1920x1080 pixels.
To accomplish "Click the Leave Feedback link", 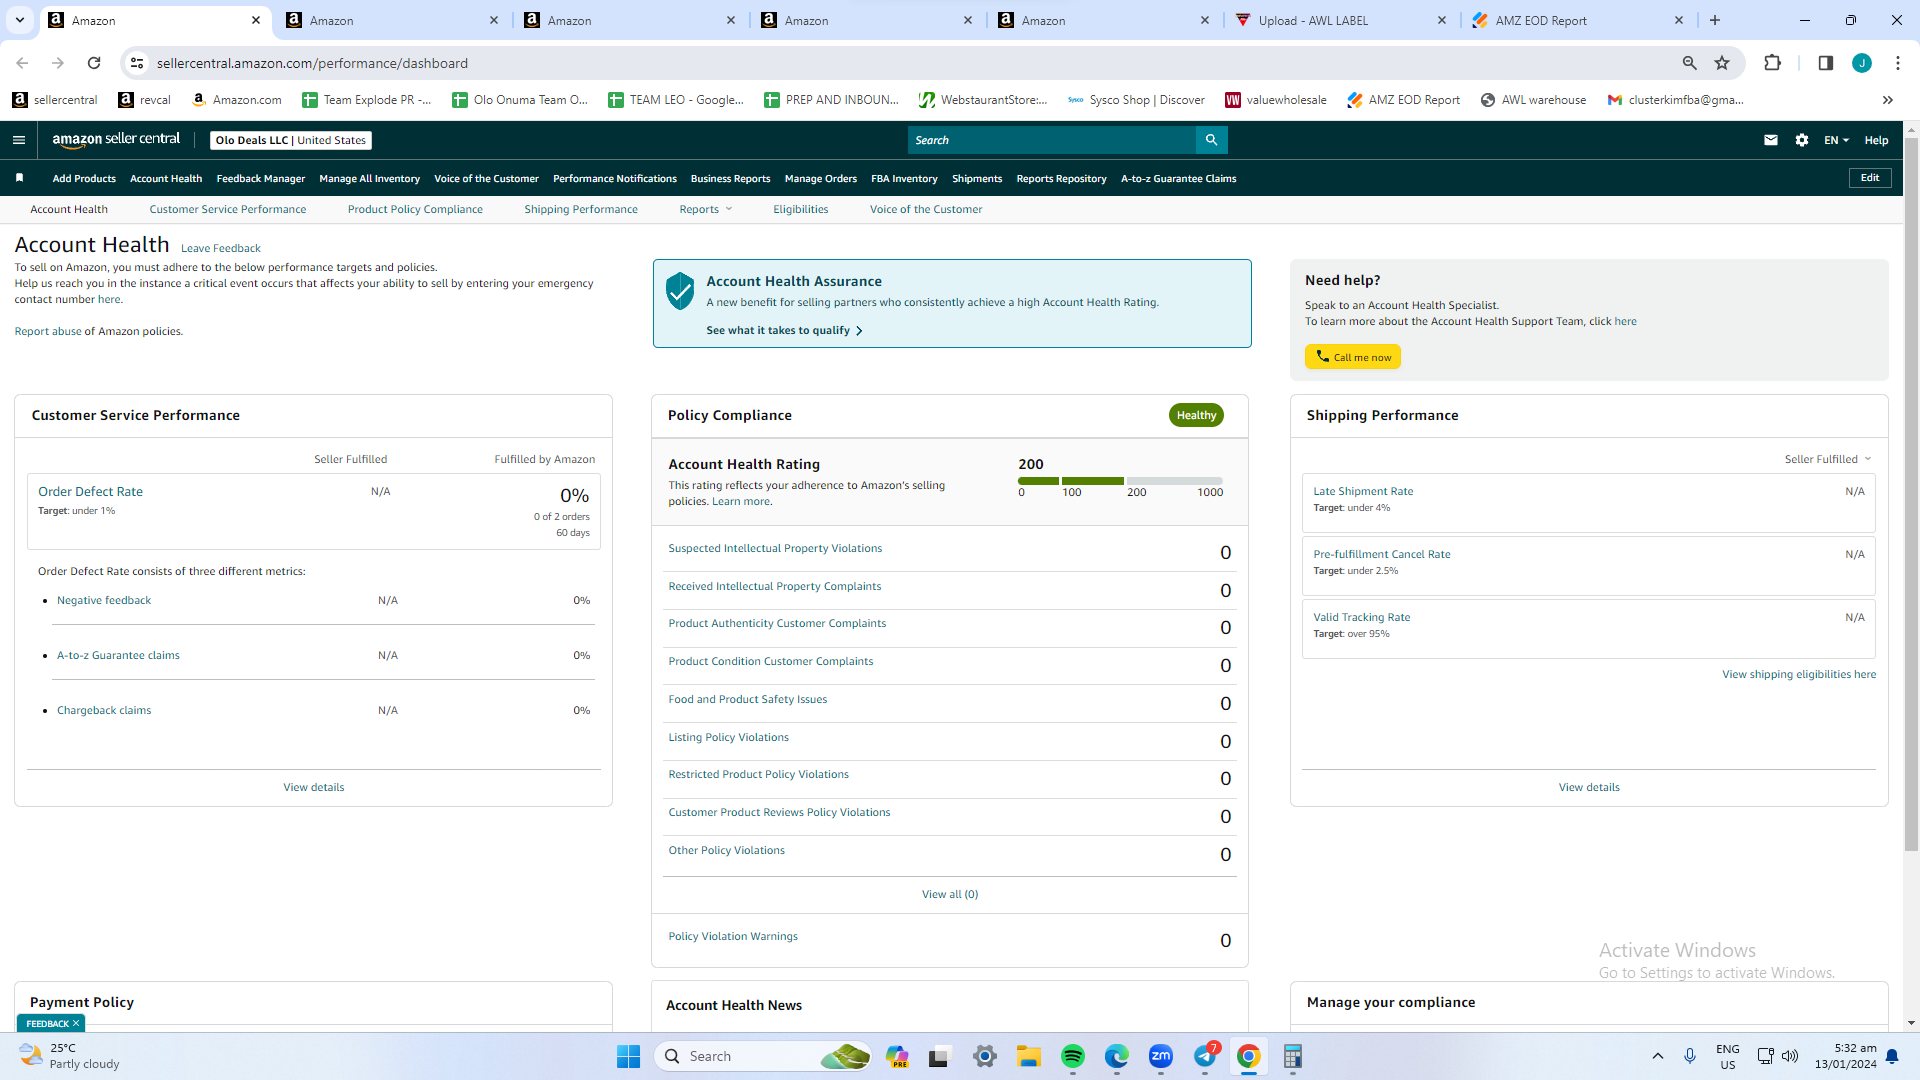I will [221, 248].
